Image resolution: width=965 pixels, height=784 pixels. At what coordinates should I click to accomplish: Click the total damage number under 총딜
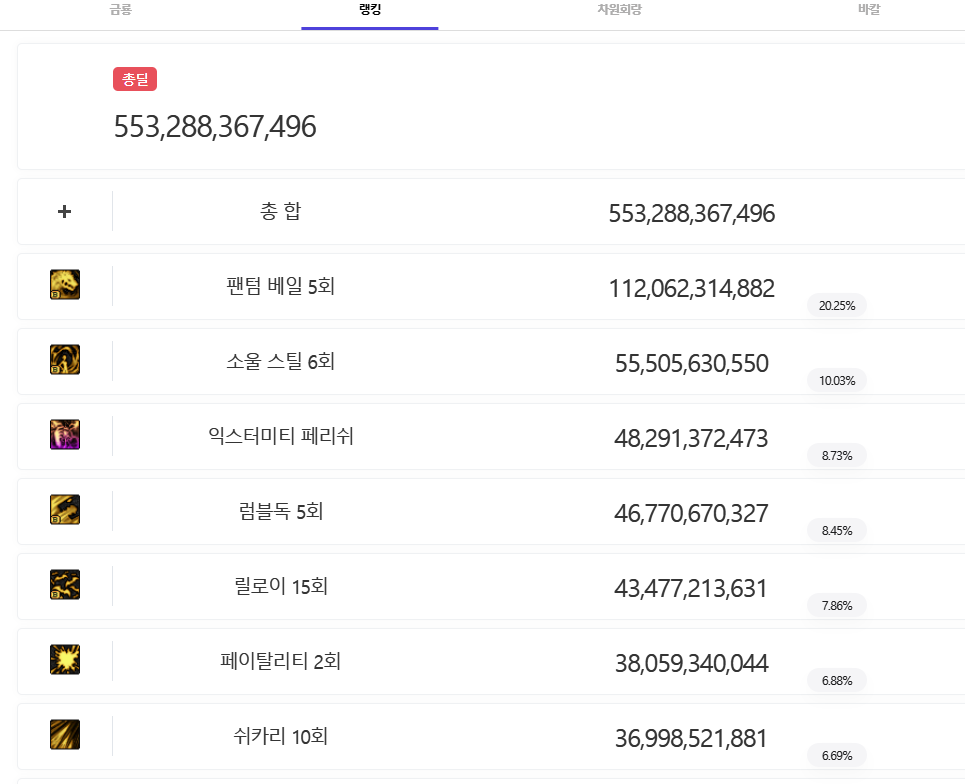click(215, 127)
